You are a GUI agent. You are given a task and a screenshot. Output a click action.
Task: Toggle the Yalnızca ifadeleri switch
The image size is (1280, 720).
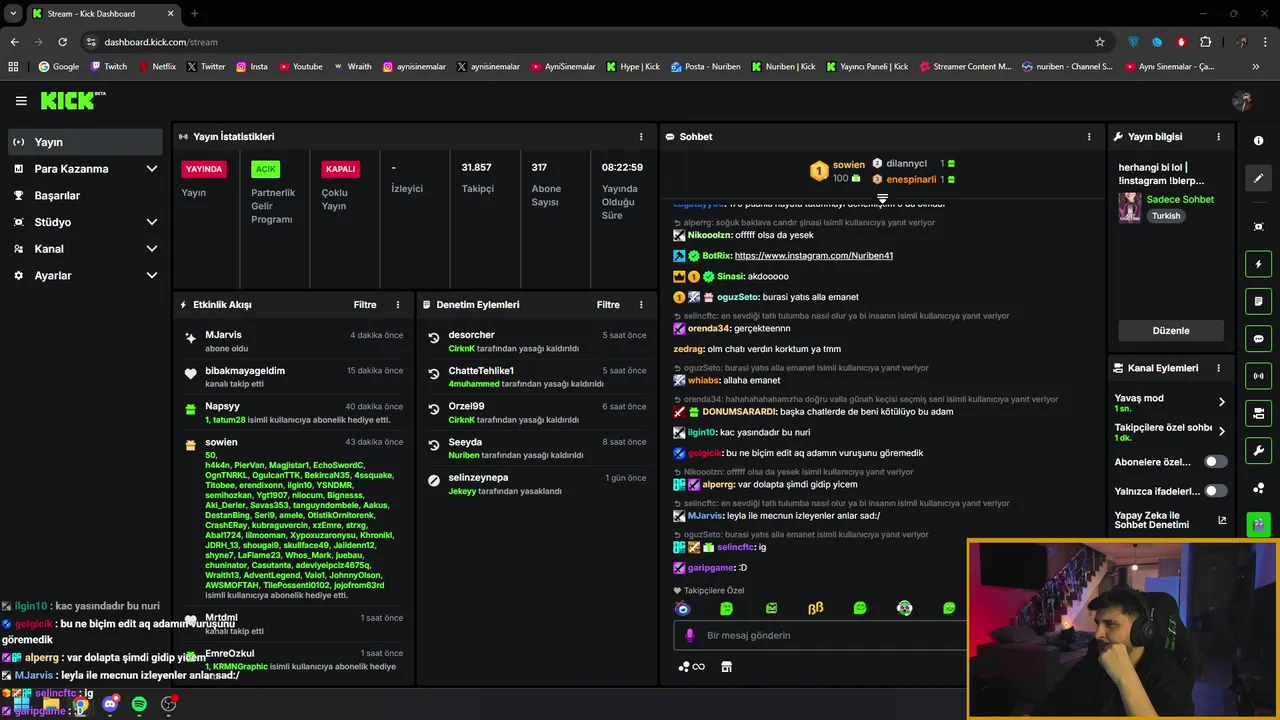[x=1215, y=491]
